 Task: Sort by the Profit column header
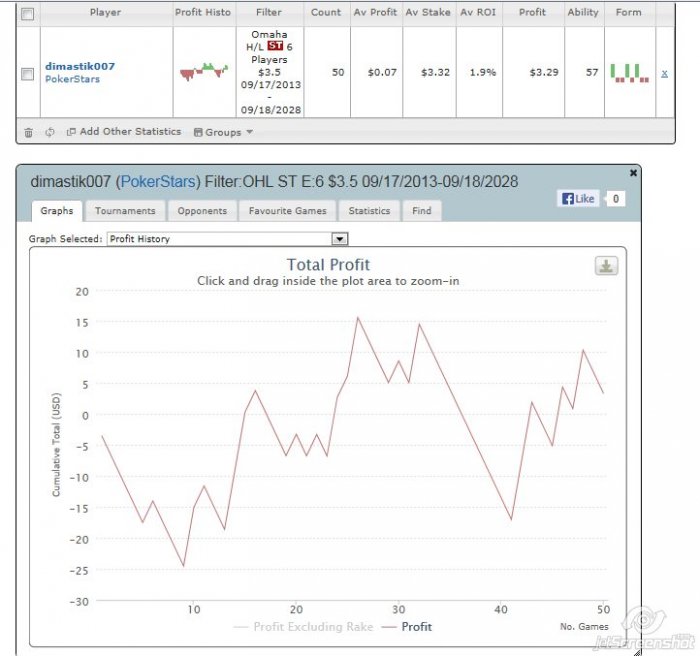point(532,13)
